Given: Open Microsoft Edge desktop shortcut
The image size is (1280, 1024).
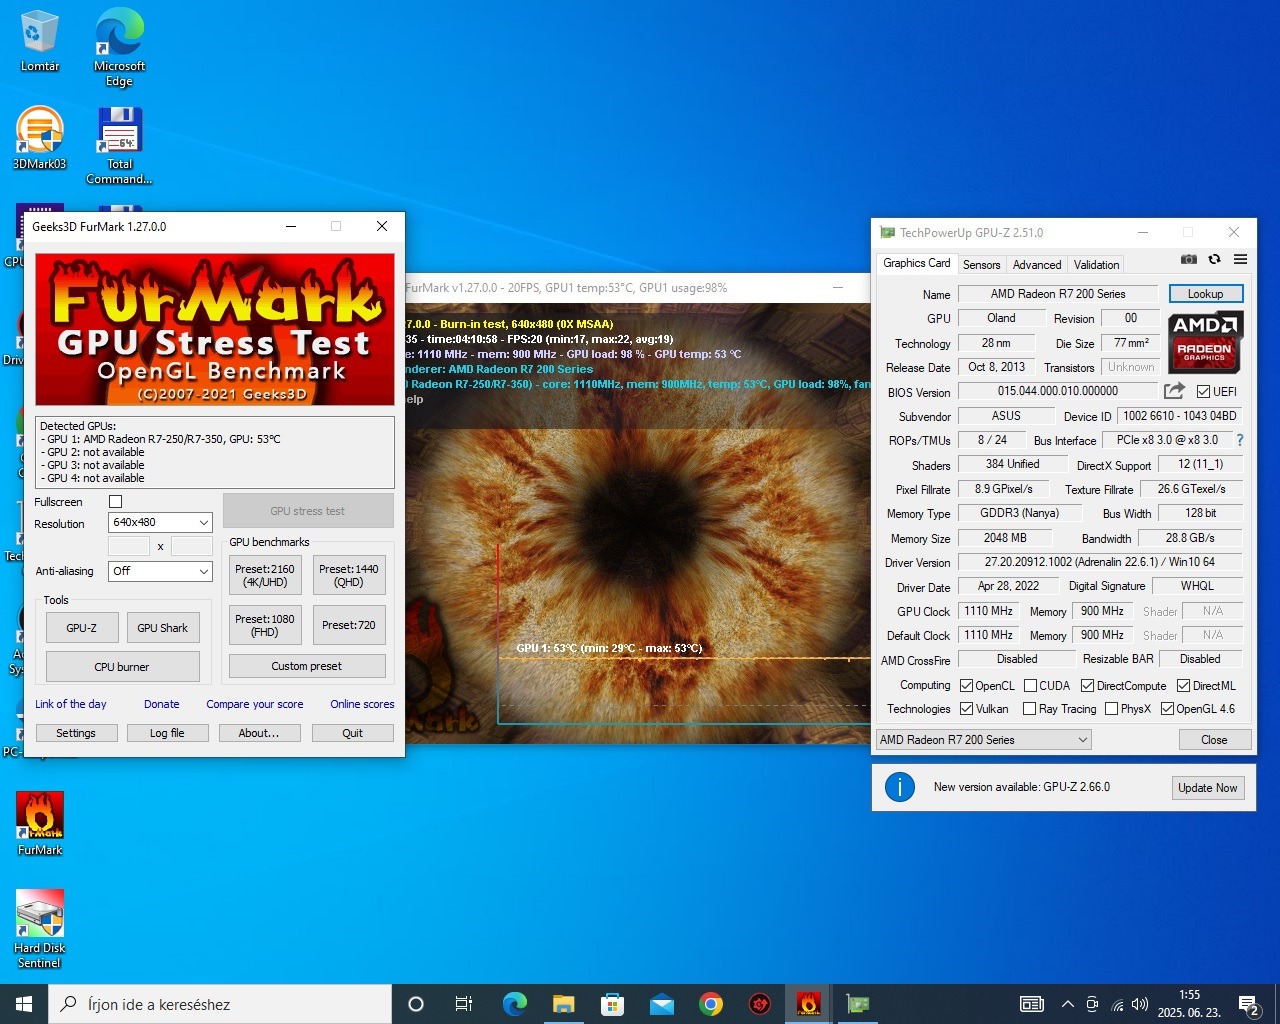Looking at the screenshot, I should (119, 47).
